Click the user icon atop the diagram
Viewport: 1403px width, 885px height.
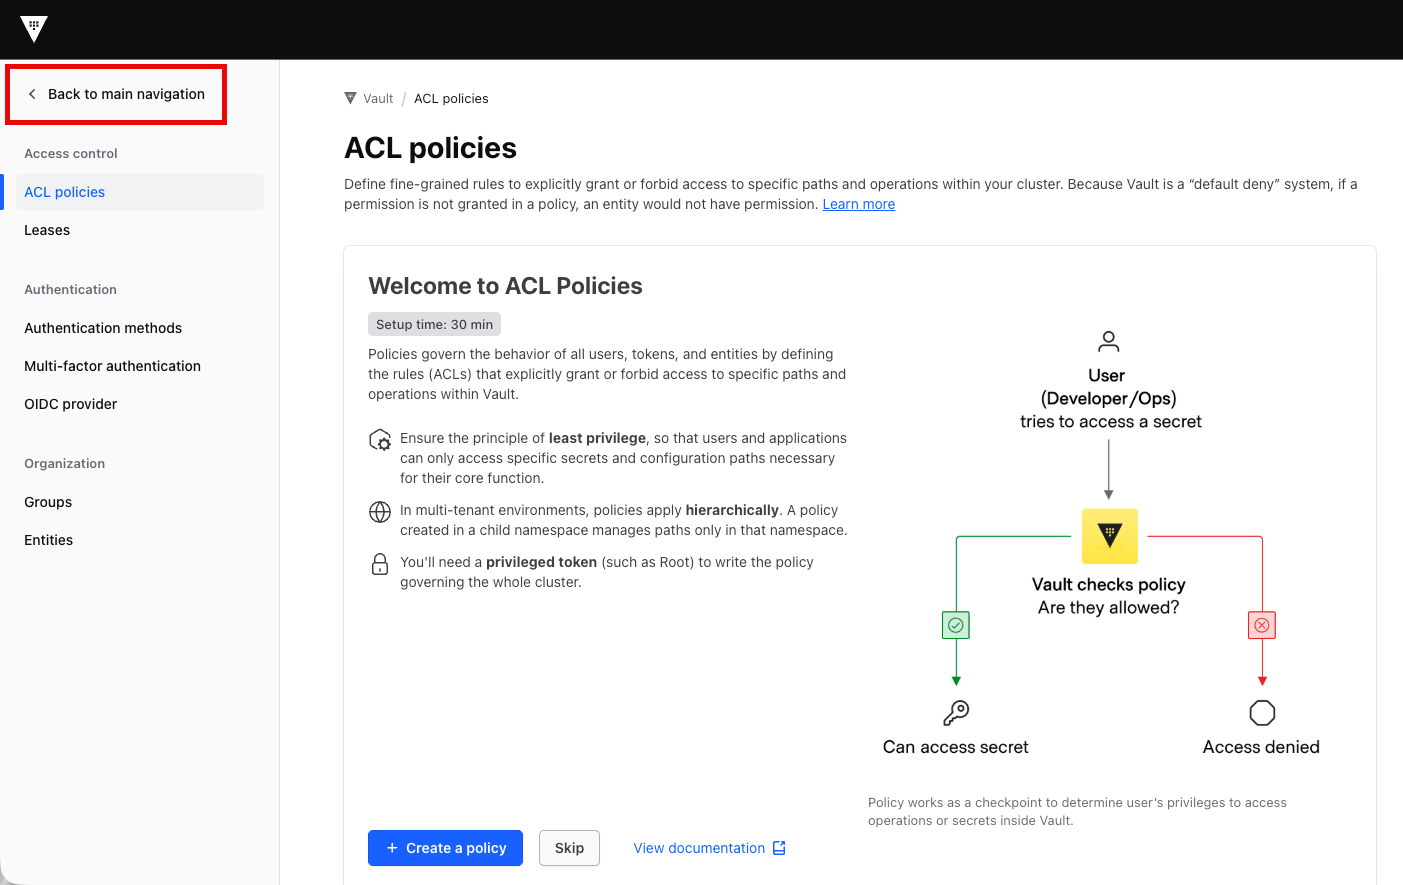point(1108,342)
